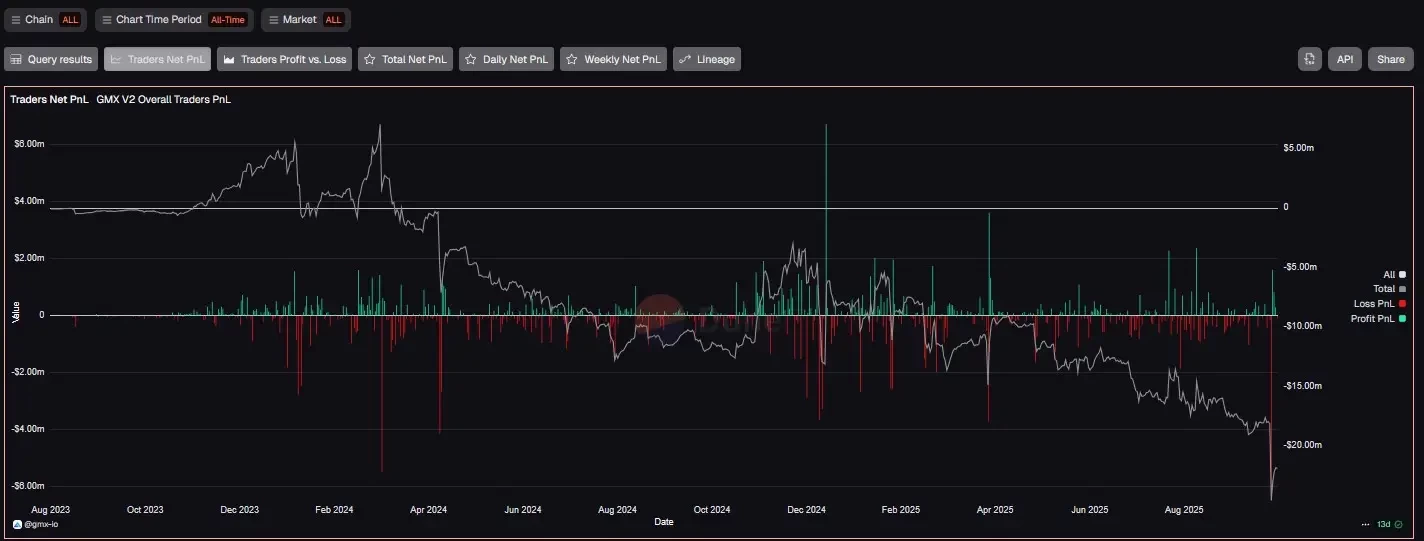Click the table icon on Query results

pos(15,60)
